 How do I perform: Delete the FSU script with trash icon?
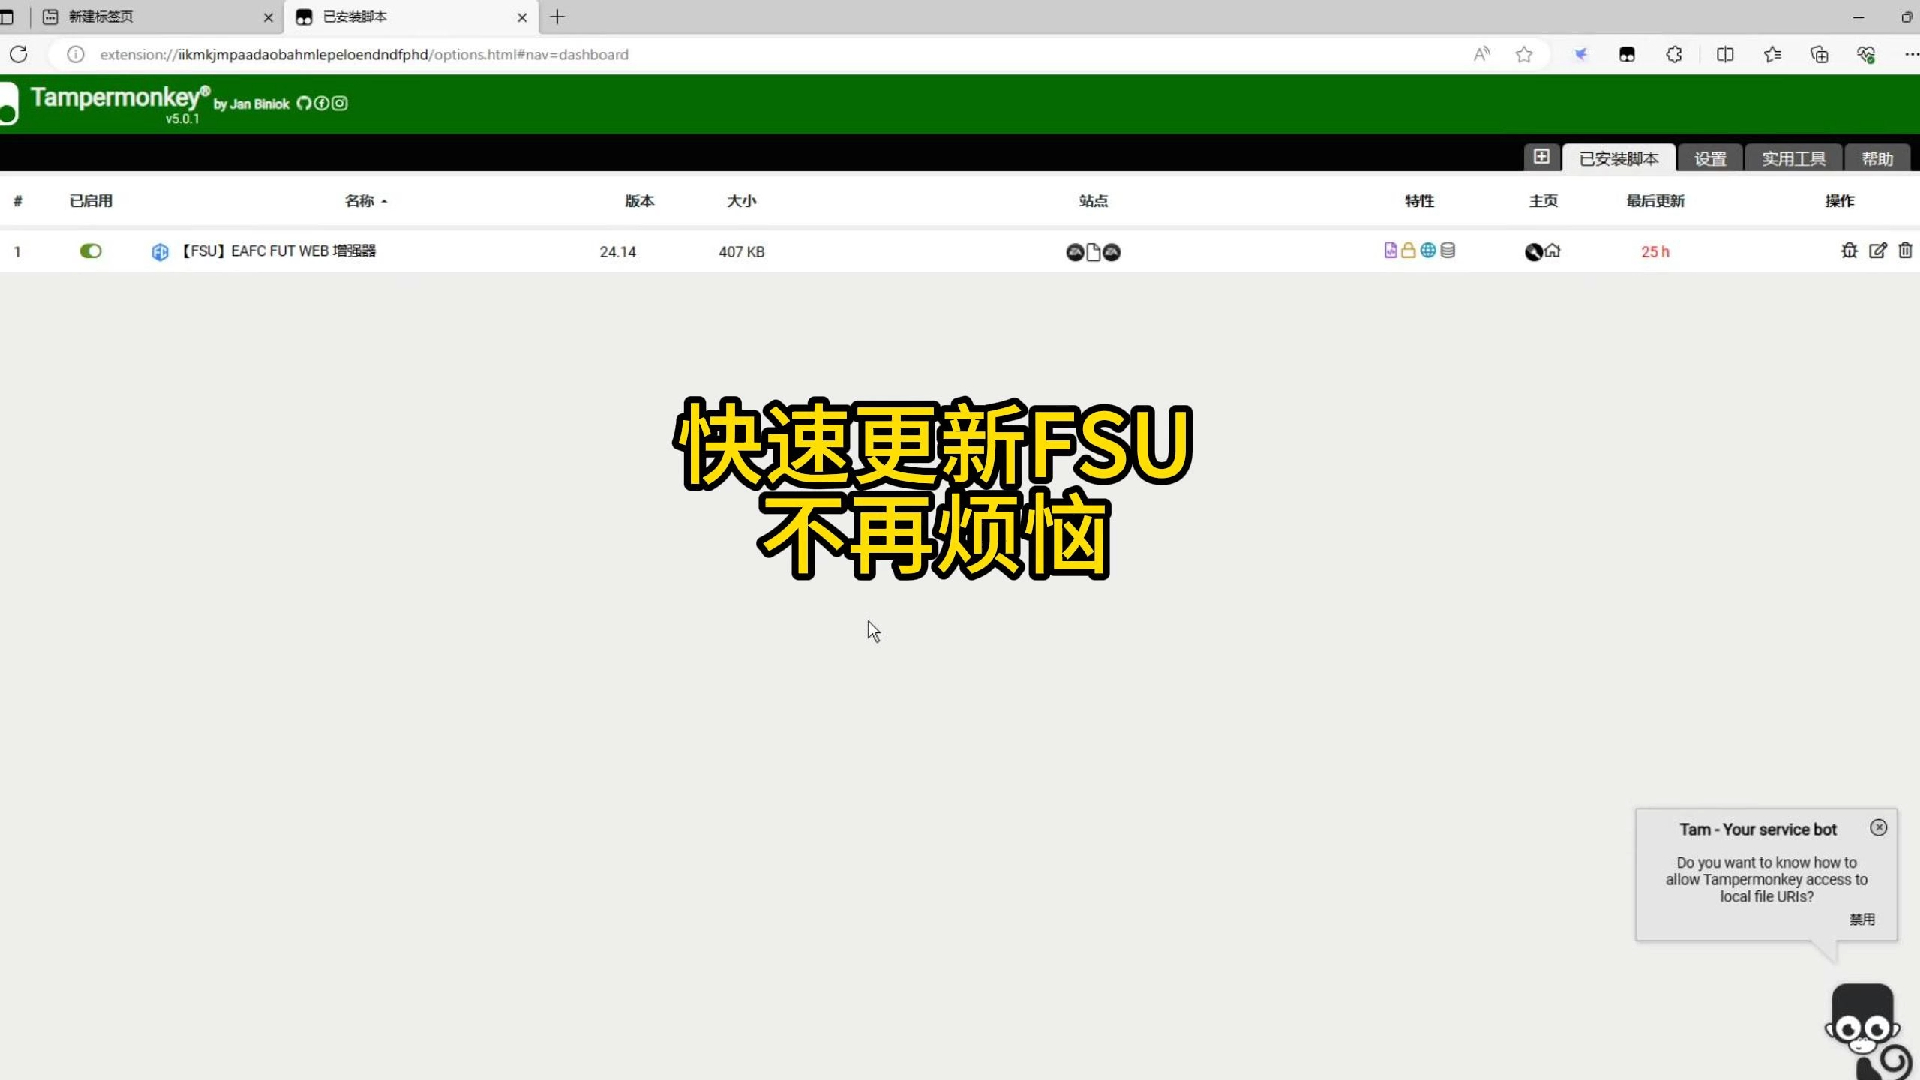pos(1905,251)
